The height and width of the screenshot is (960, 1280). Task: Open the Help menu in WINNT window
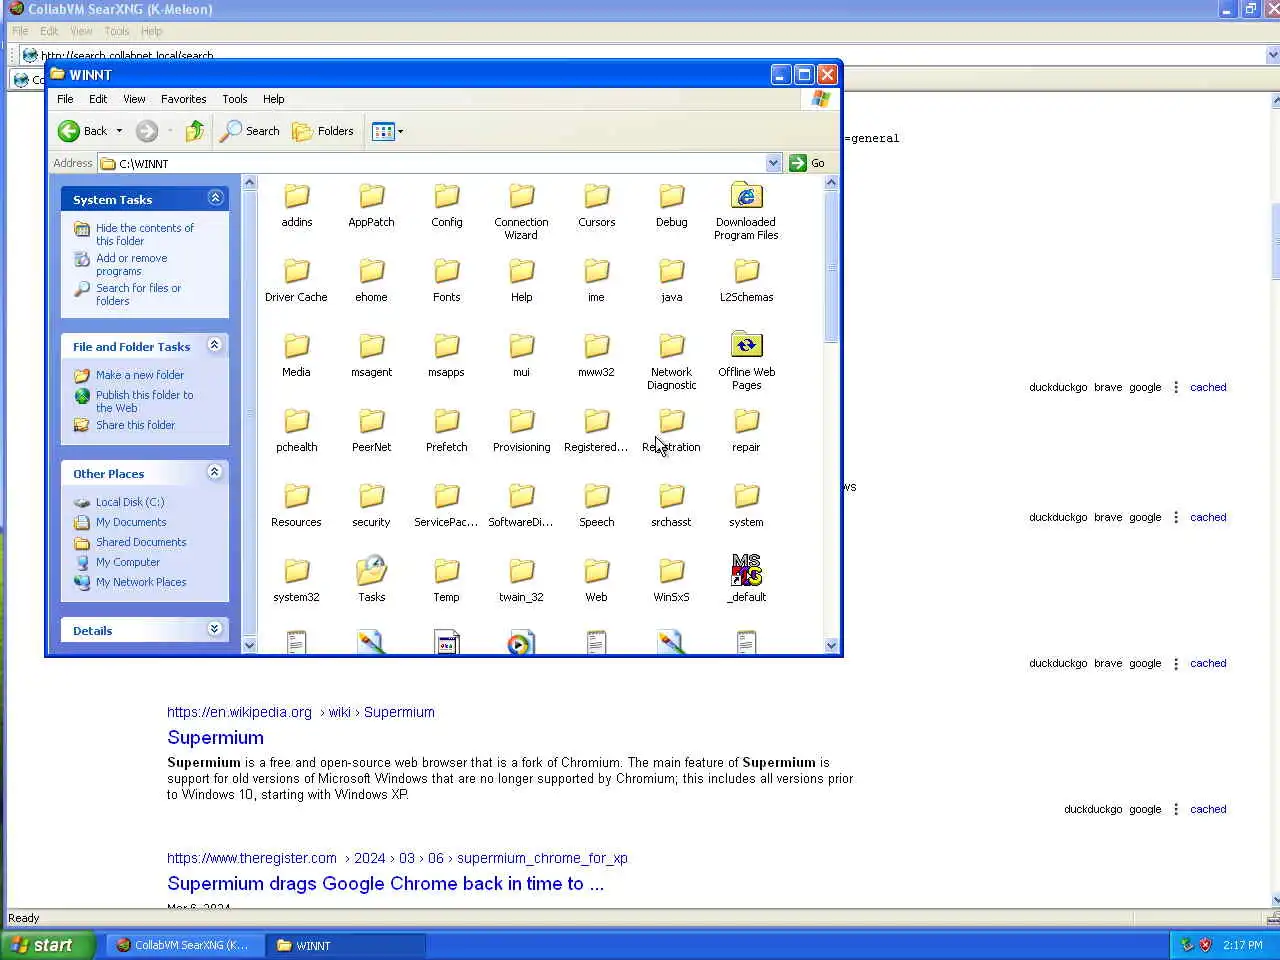274,99
